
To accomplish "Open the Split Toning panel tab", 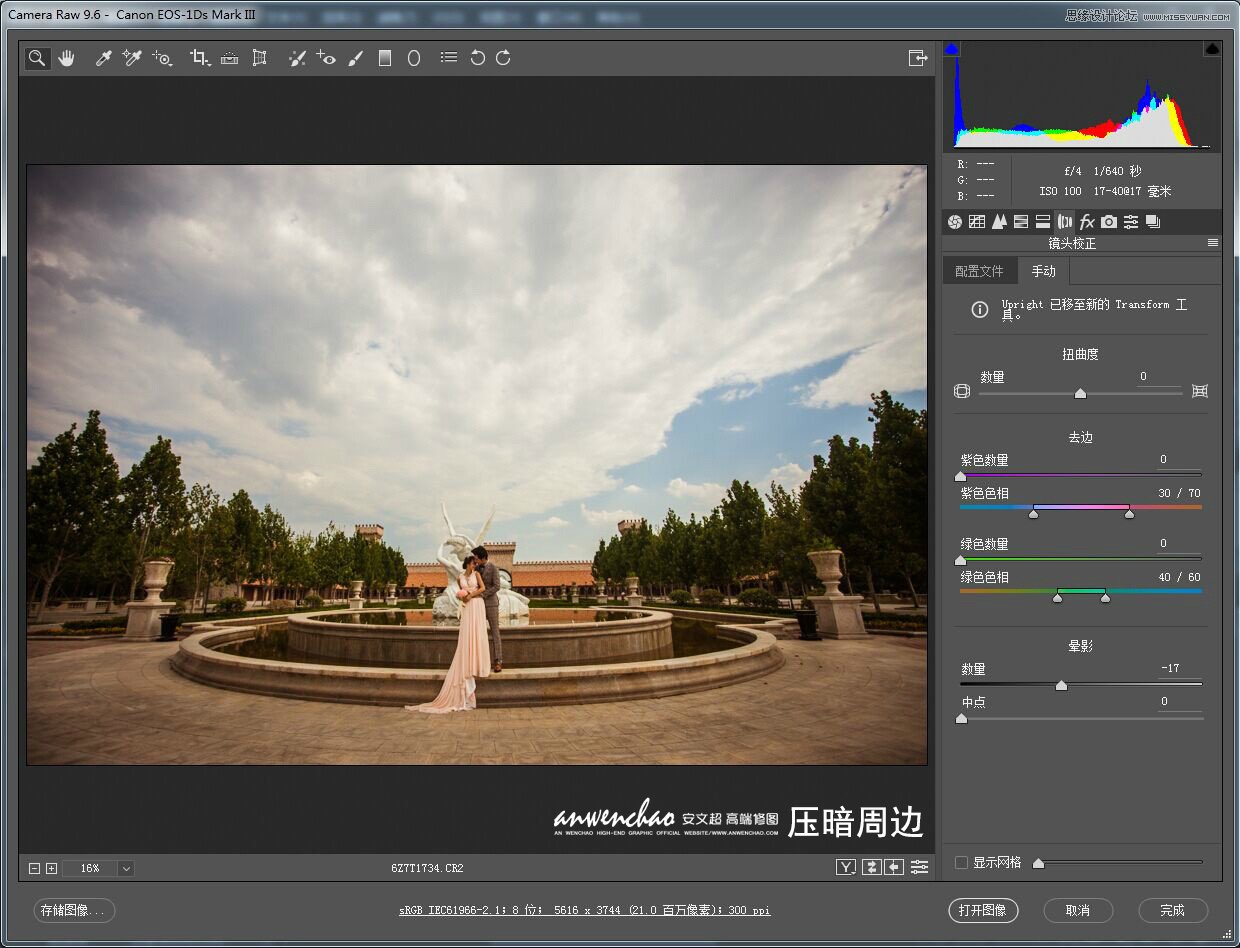I will (x=1043, y=222).
